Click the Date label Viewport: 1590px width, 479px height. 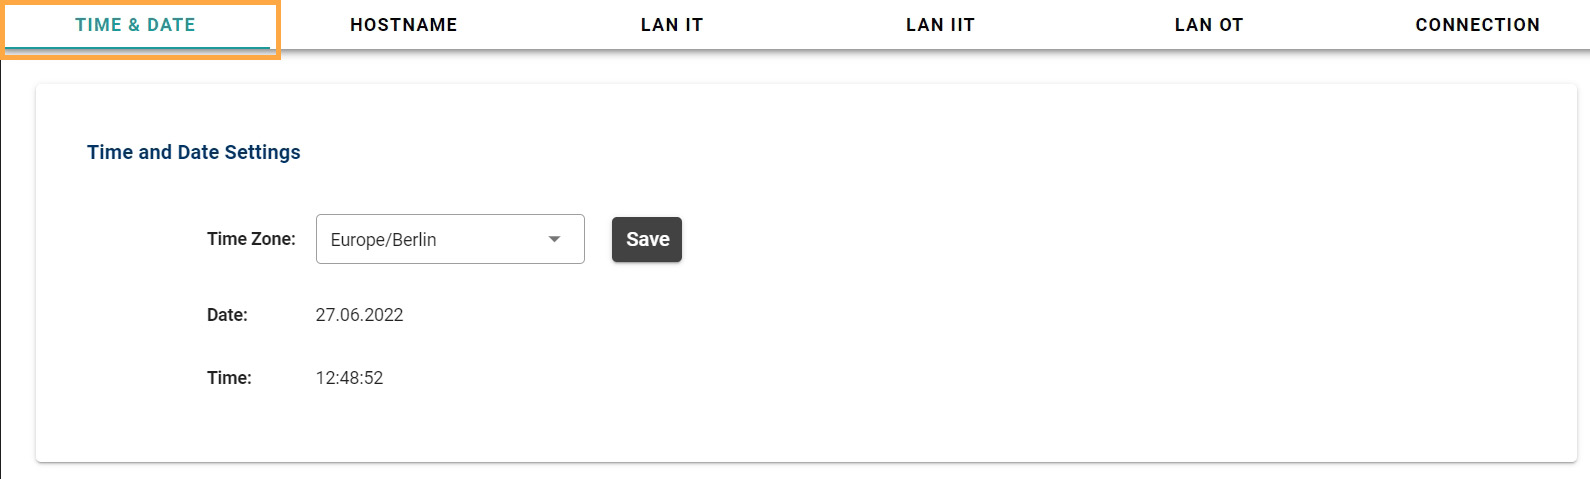(x=227, y=315)
